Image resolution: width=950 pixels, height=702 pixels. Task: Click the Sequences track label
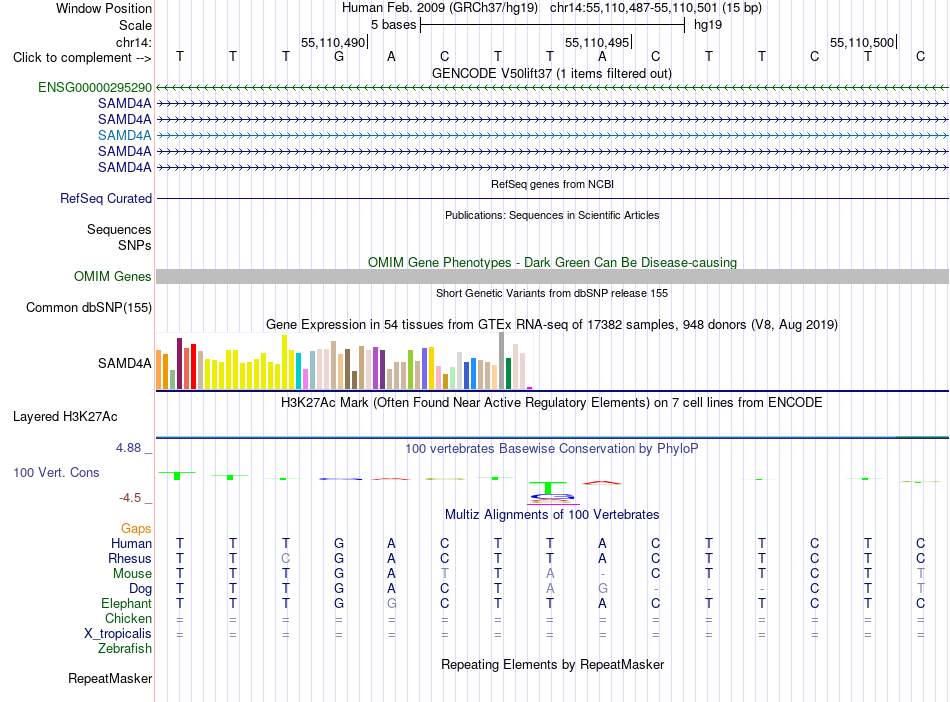coord(119,230)
